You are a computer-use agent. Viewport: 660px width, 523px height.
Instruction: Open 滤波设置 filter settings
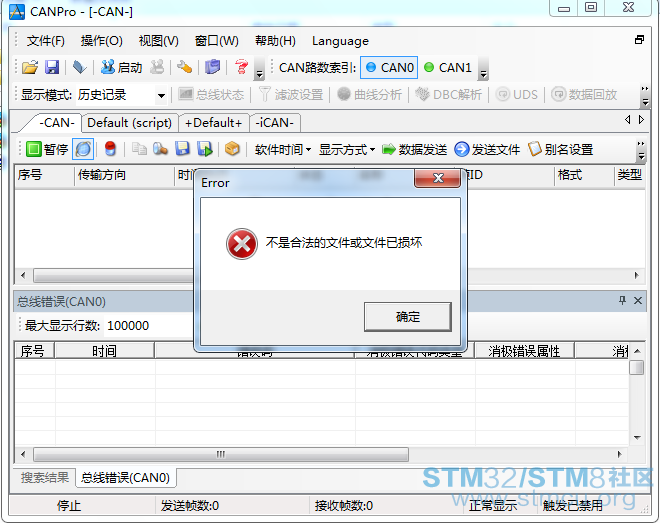(x=291, y=95)
